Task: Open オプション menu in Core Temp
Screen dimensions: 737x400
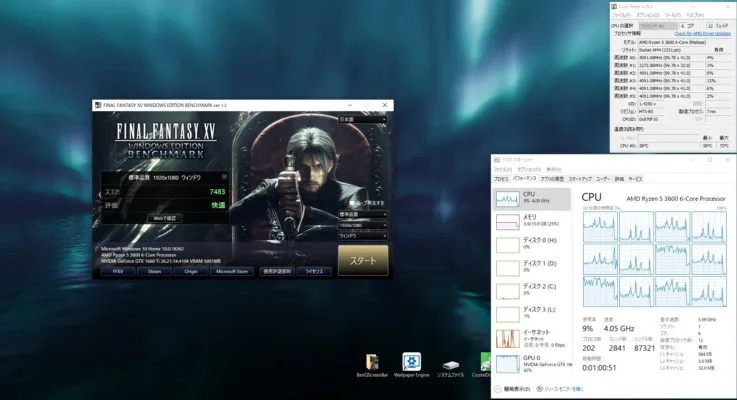Action: [648, 16]
